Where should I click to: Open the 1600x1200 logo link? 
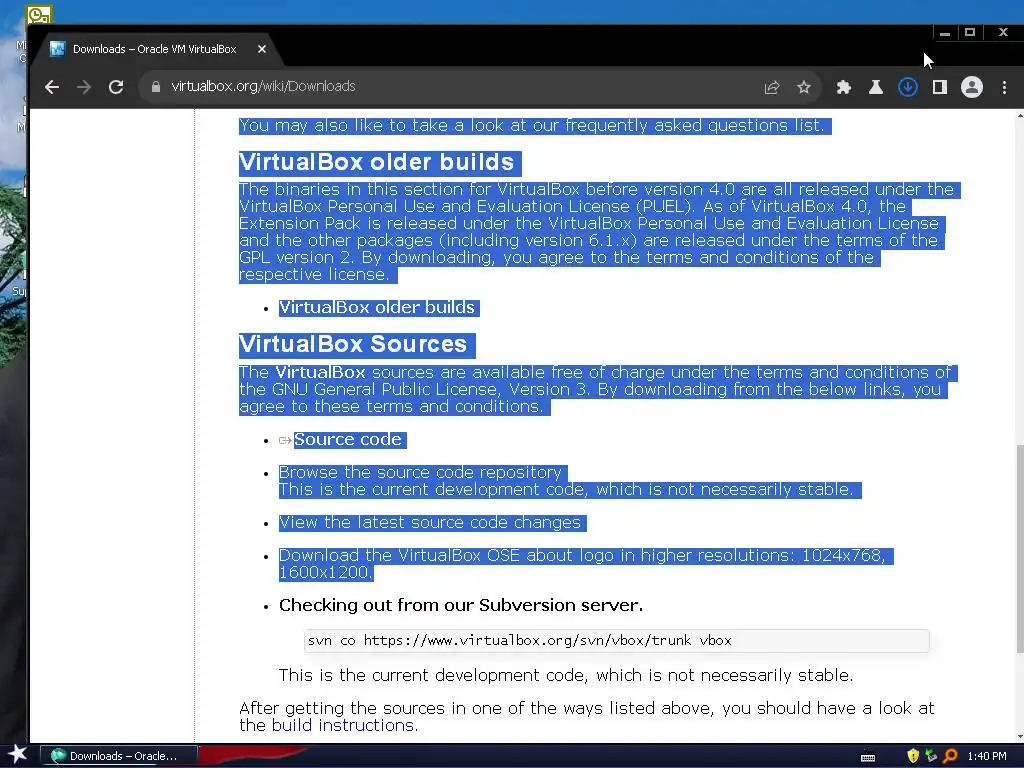324,572
